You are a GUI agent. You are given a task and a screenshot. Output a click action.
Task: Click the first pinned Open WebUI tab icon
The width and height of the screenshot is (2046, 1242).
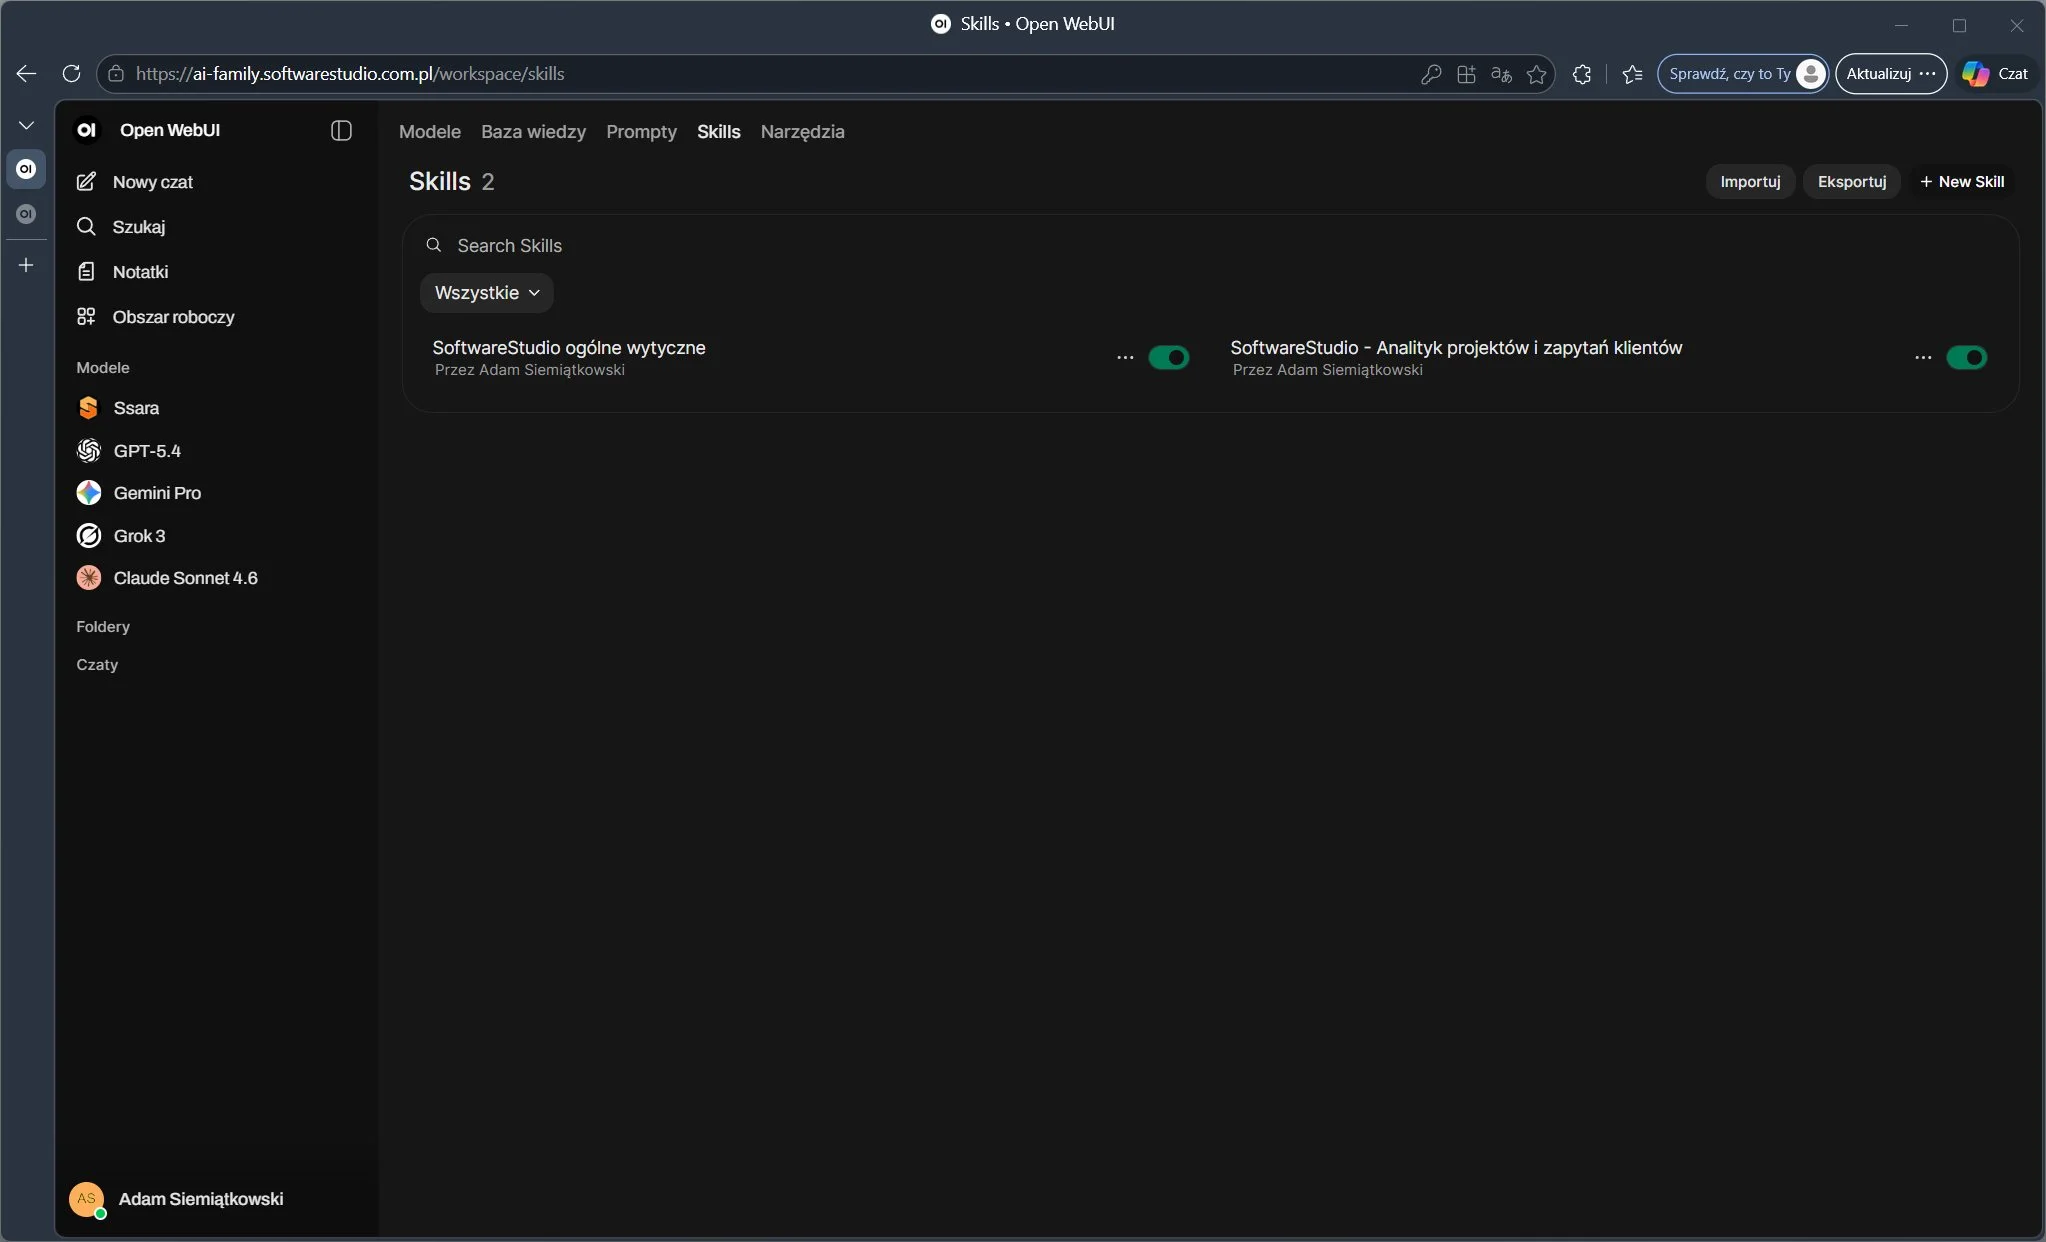coord(26,169)
